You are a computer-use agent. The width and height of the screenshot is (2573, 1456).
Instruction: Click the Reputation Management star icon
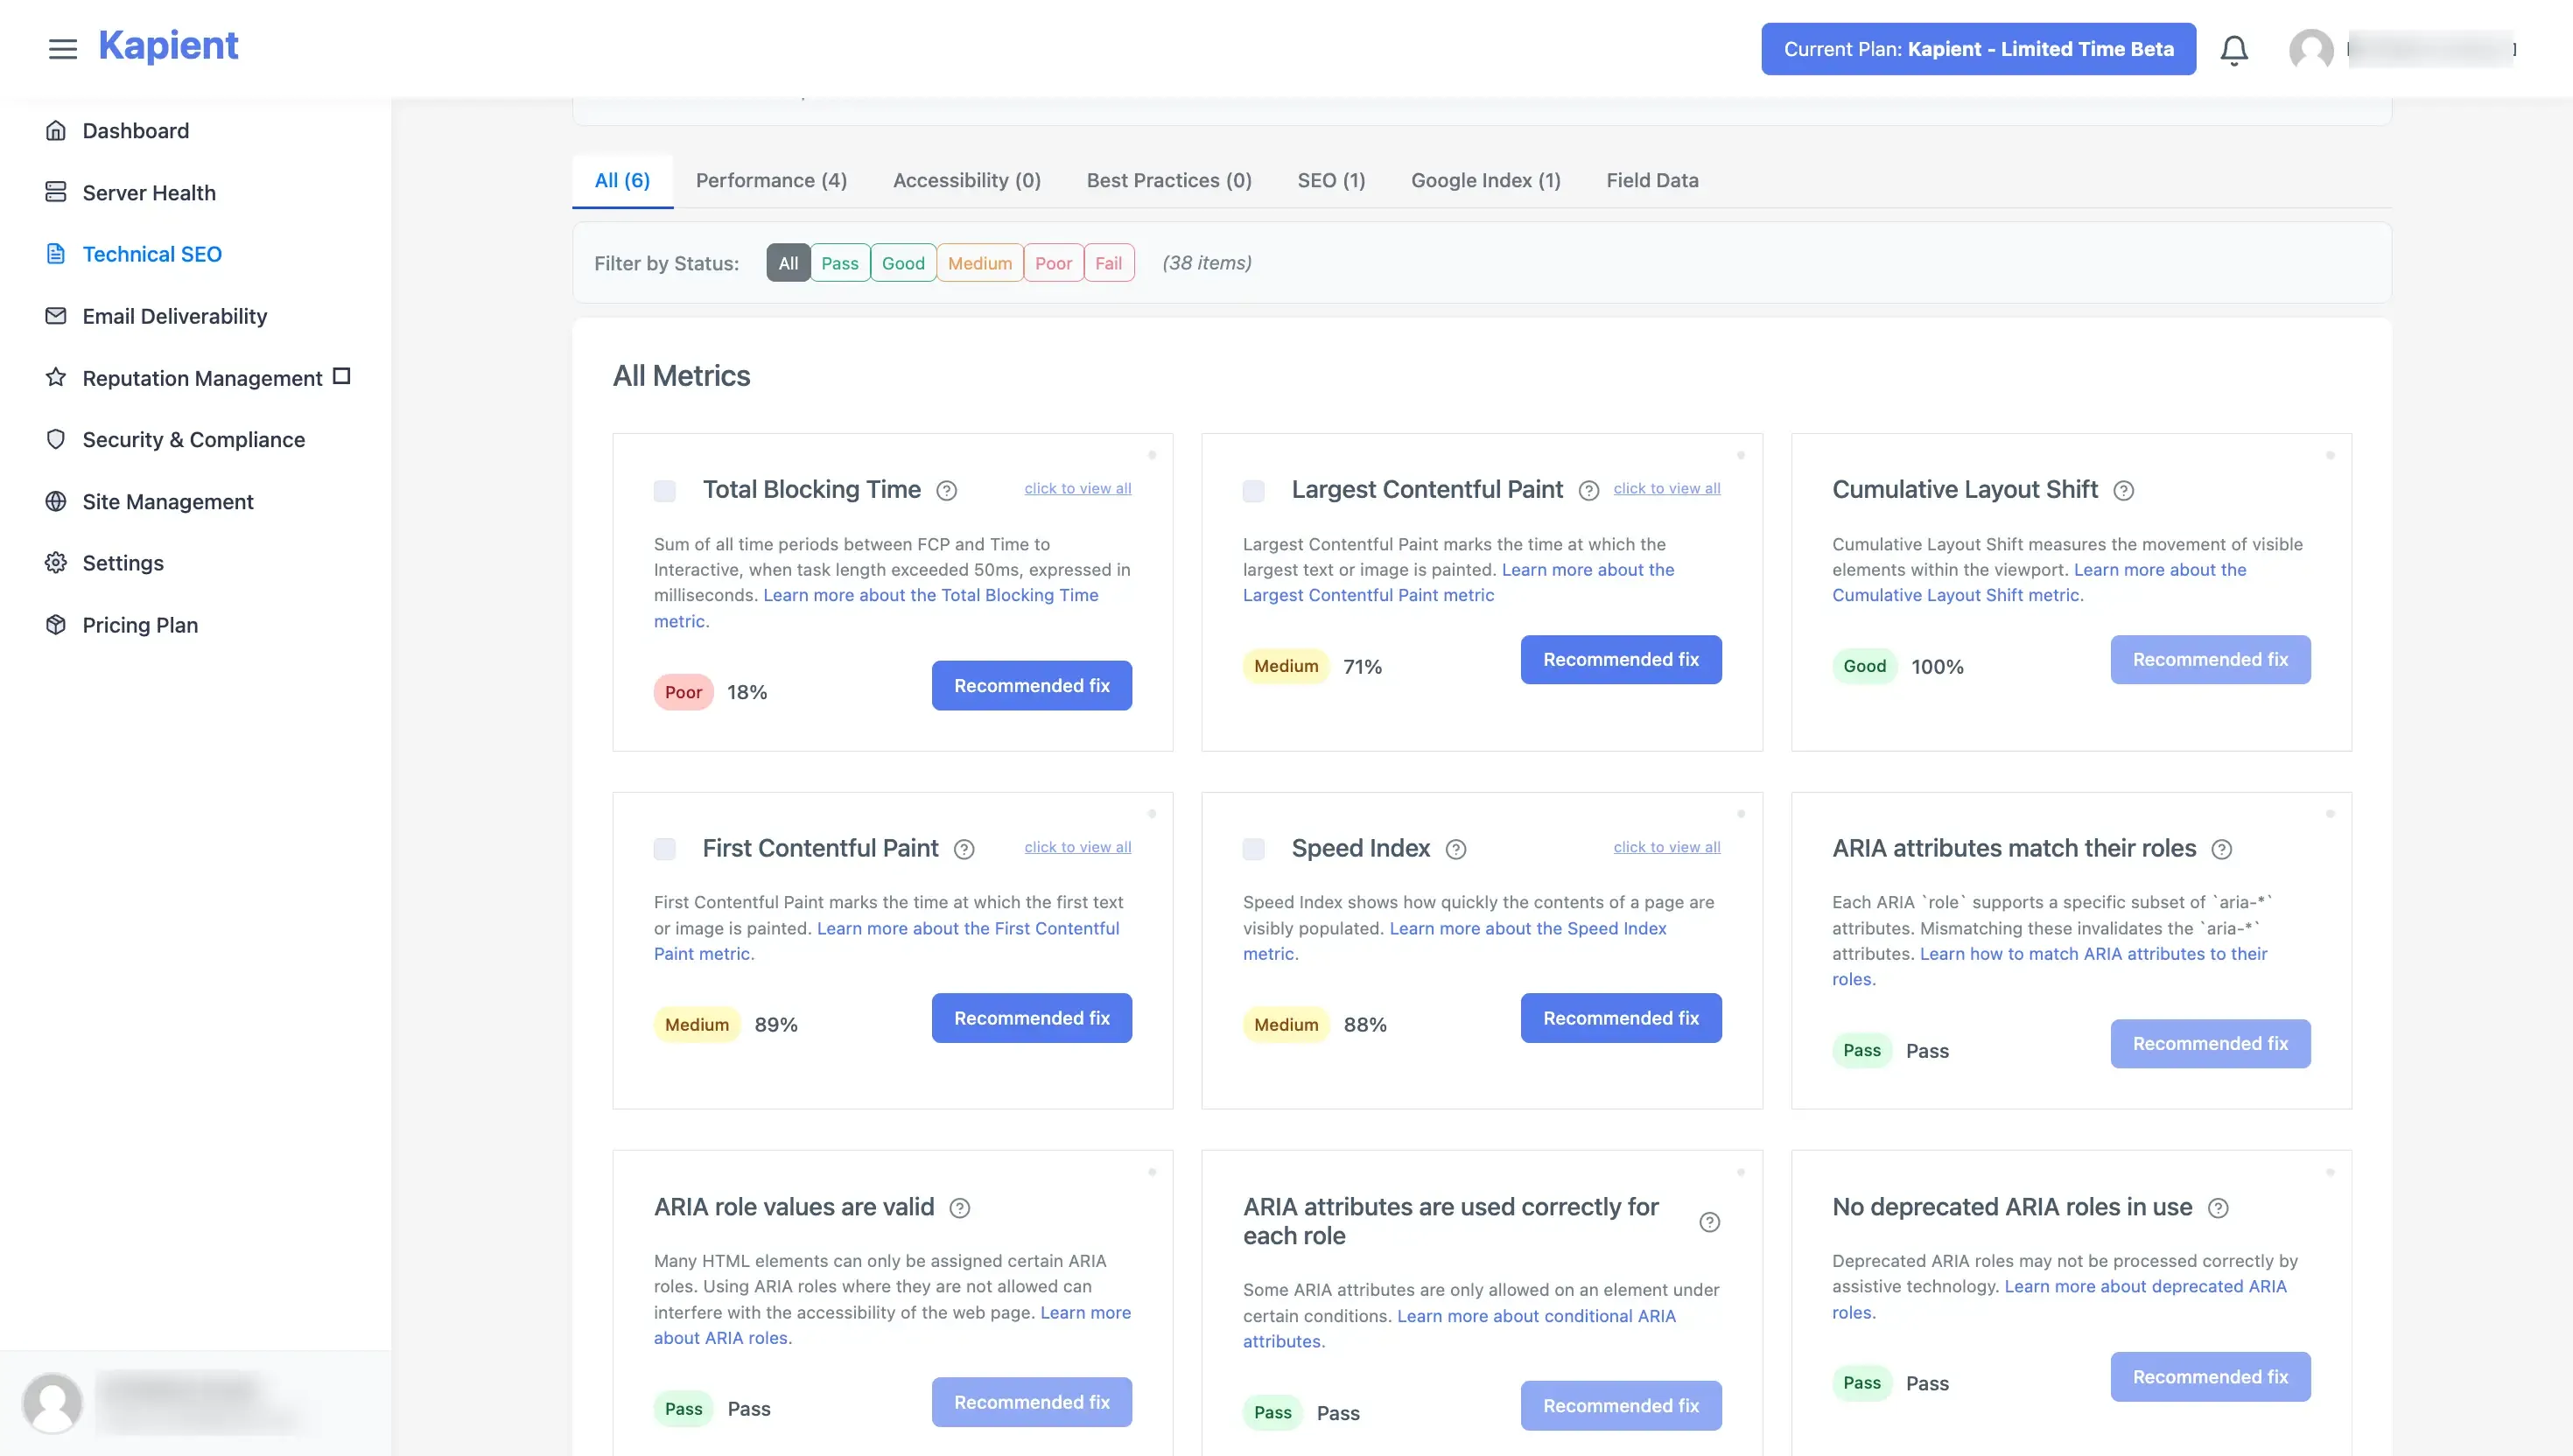56,377
